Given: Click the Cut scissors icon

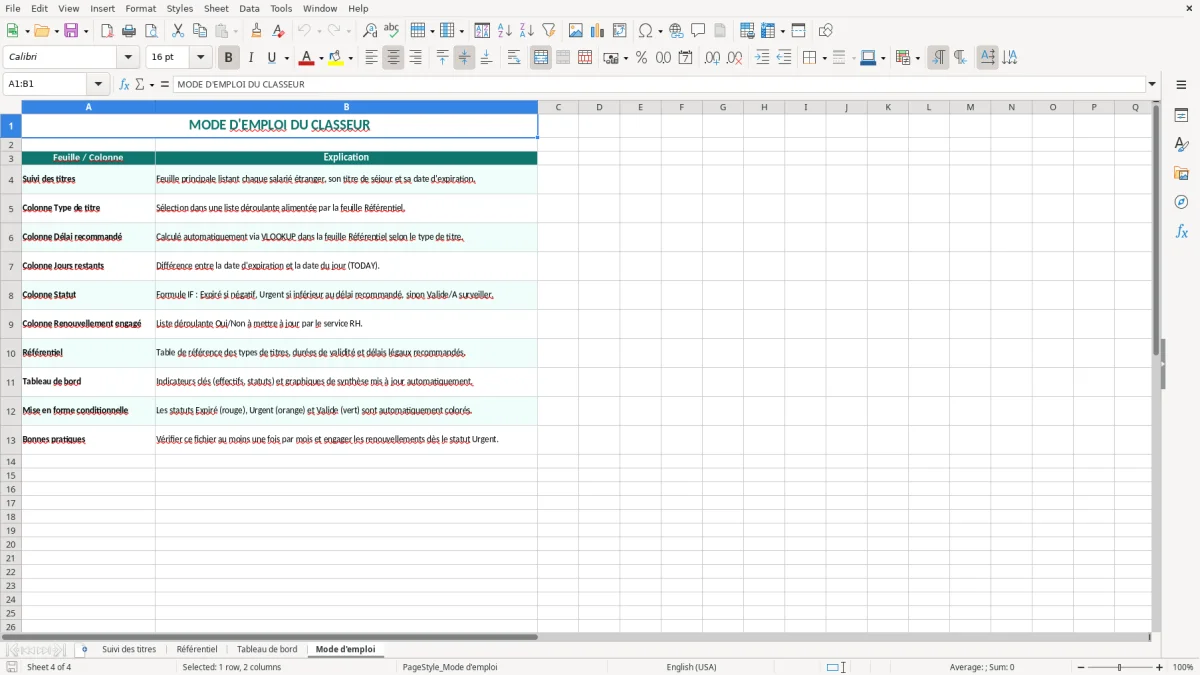Looking at the screenshot, I should pyautogui.click(x=178, y=31).
